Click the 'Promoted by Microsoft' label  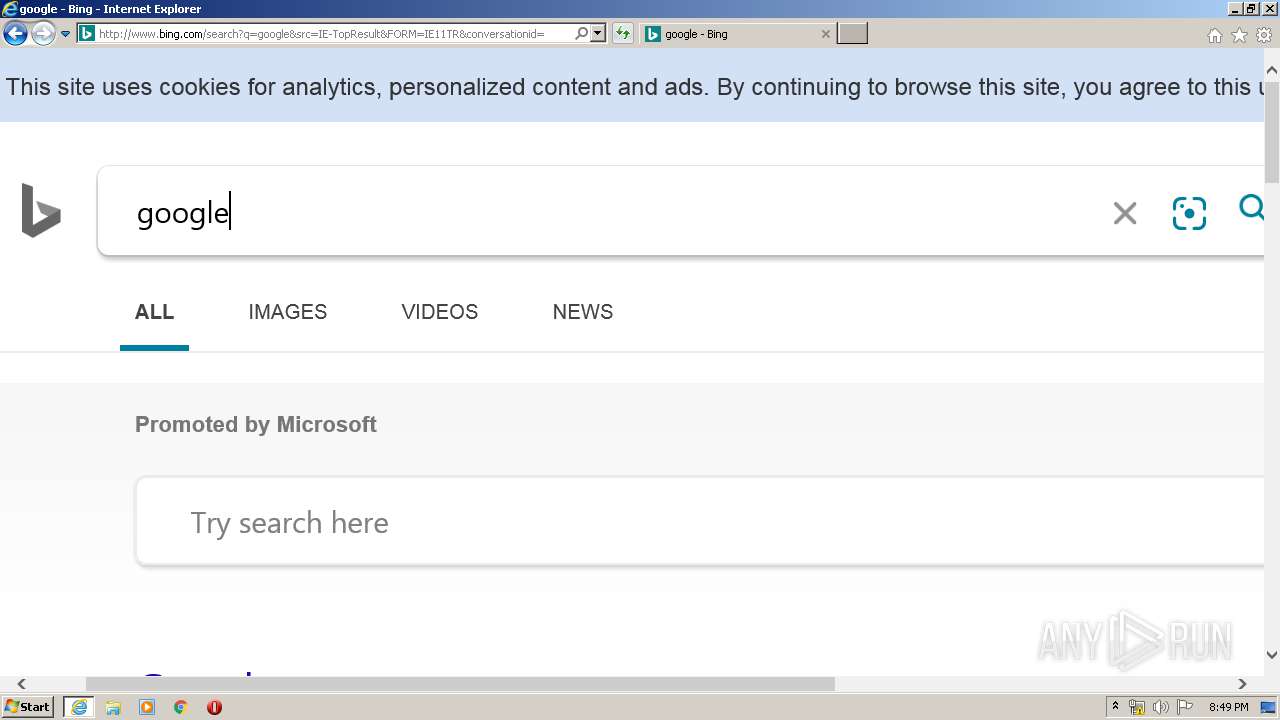click(x=256, y=424)
